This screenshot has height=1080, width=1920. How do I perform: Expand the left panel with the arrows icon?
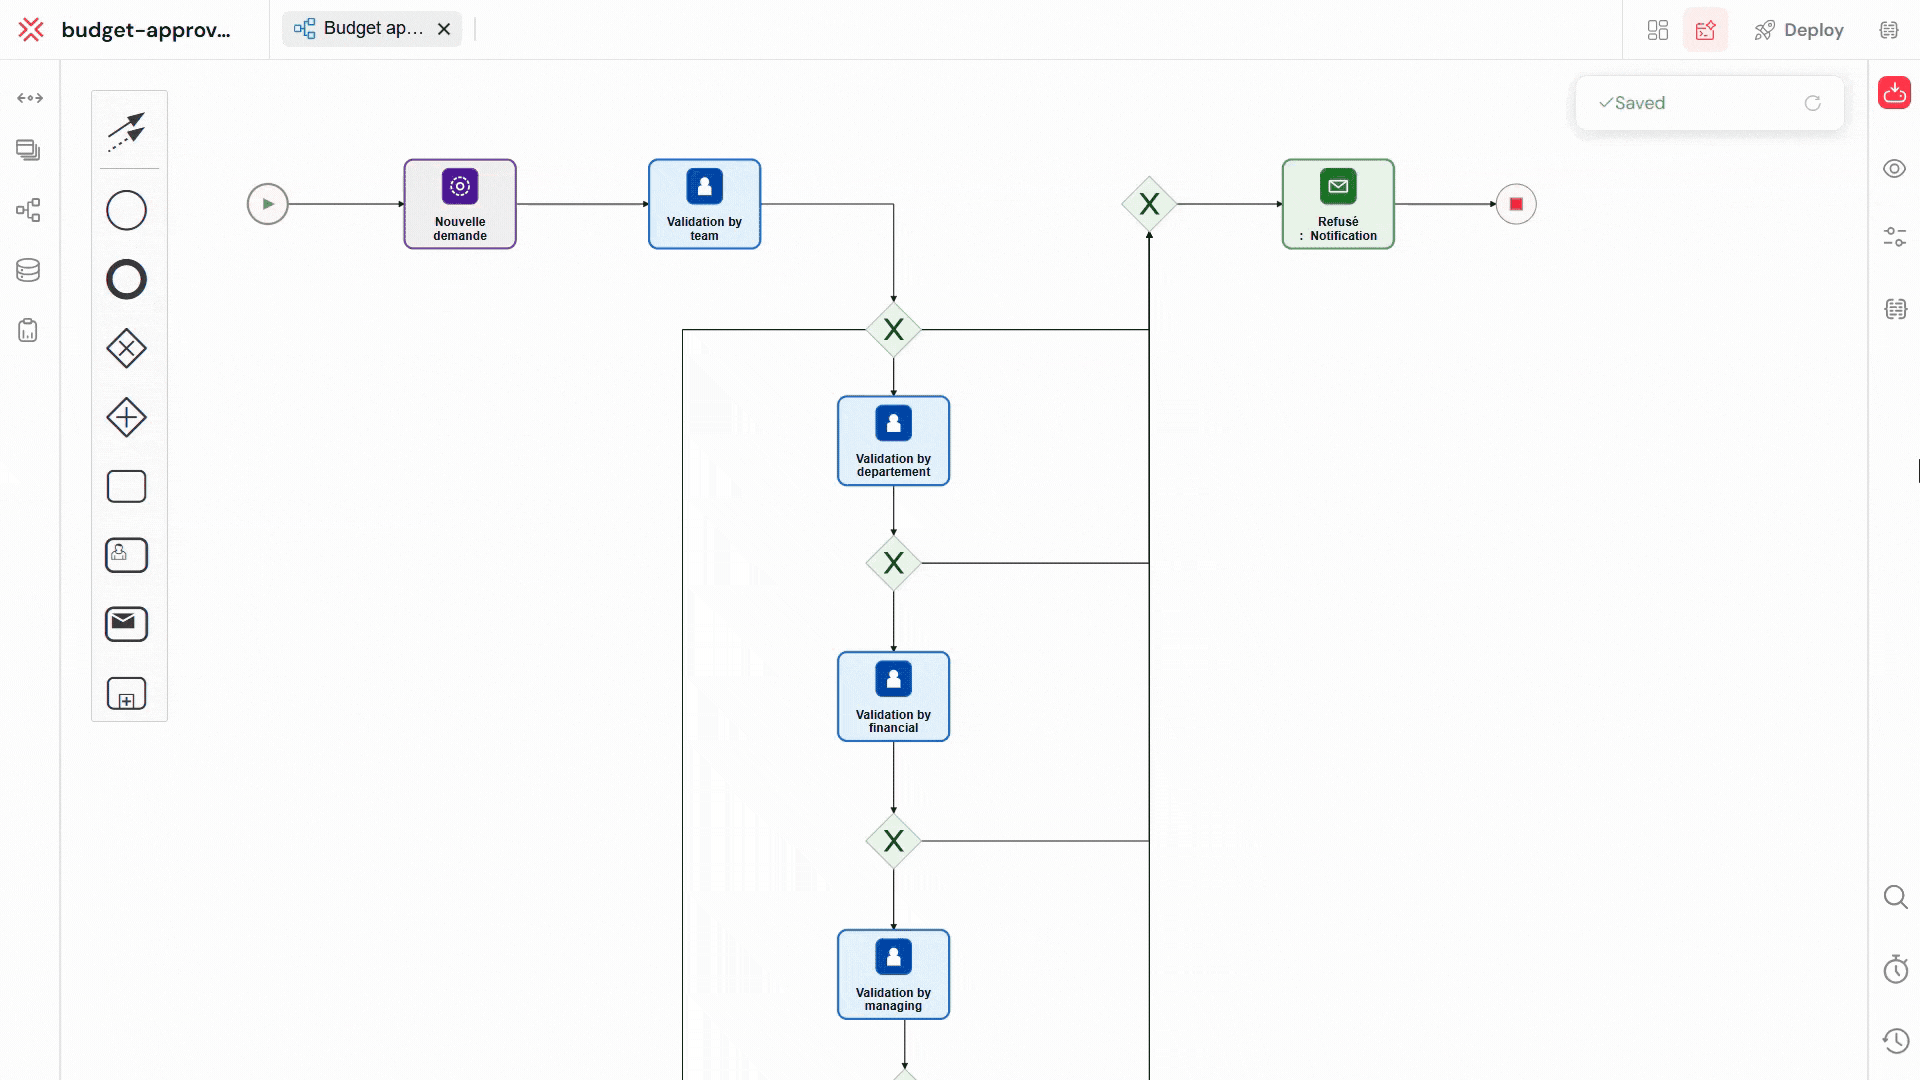(x=30, y=97)
